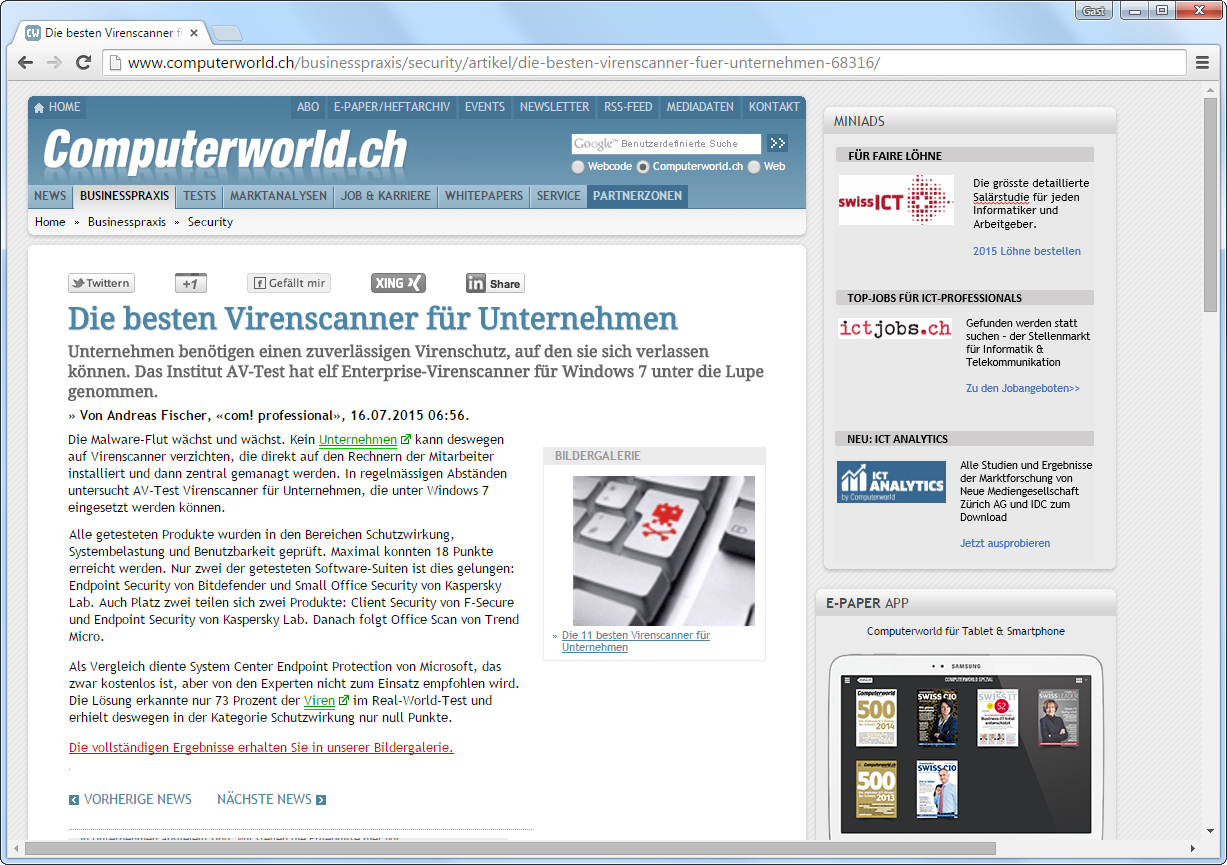Viewport: 1227px width, 865px height.
Task: Click the custom Google search input field
Action: (666, 144)
